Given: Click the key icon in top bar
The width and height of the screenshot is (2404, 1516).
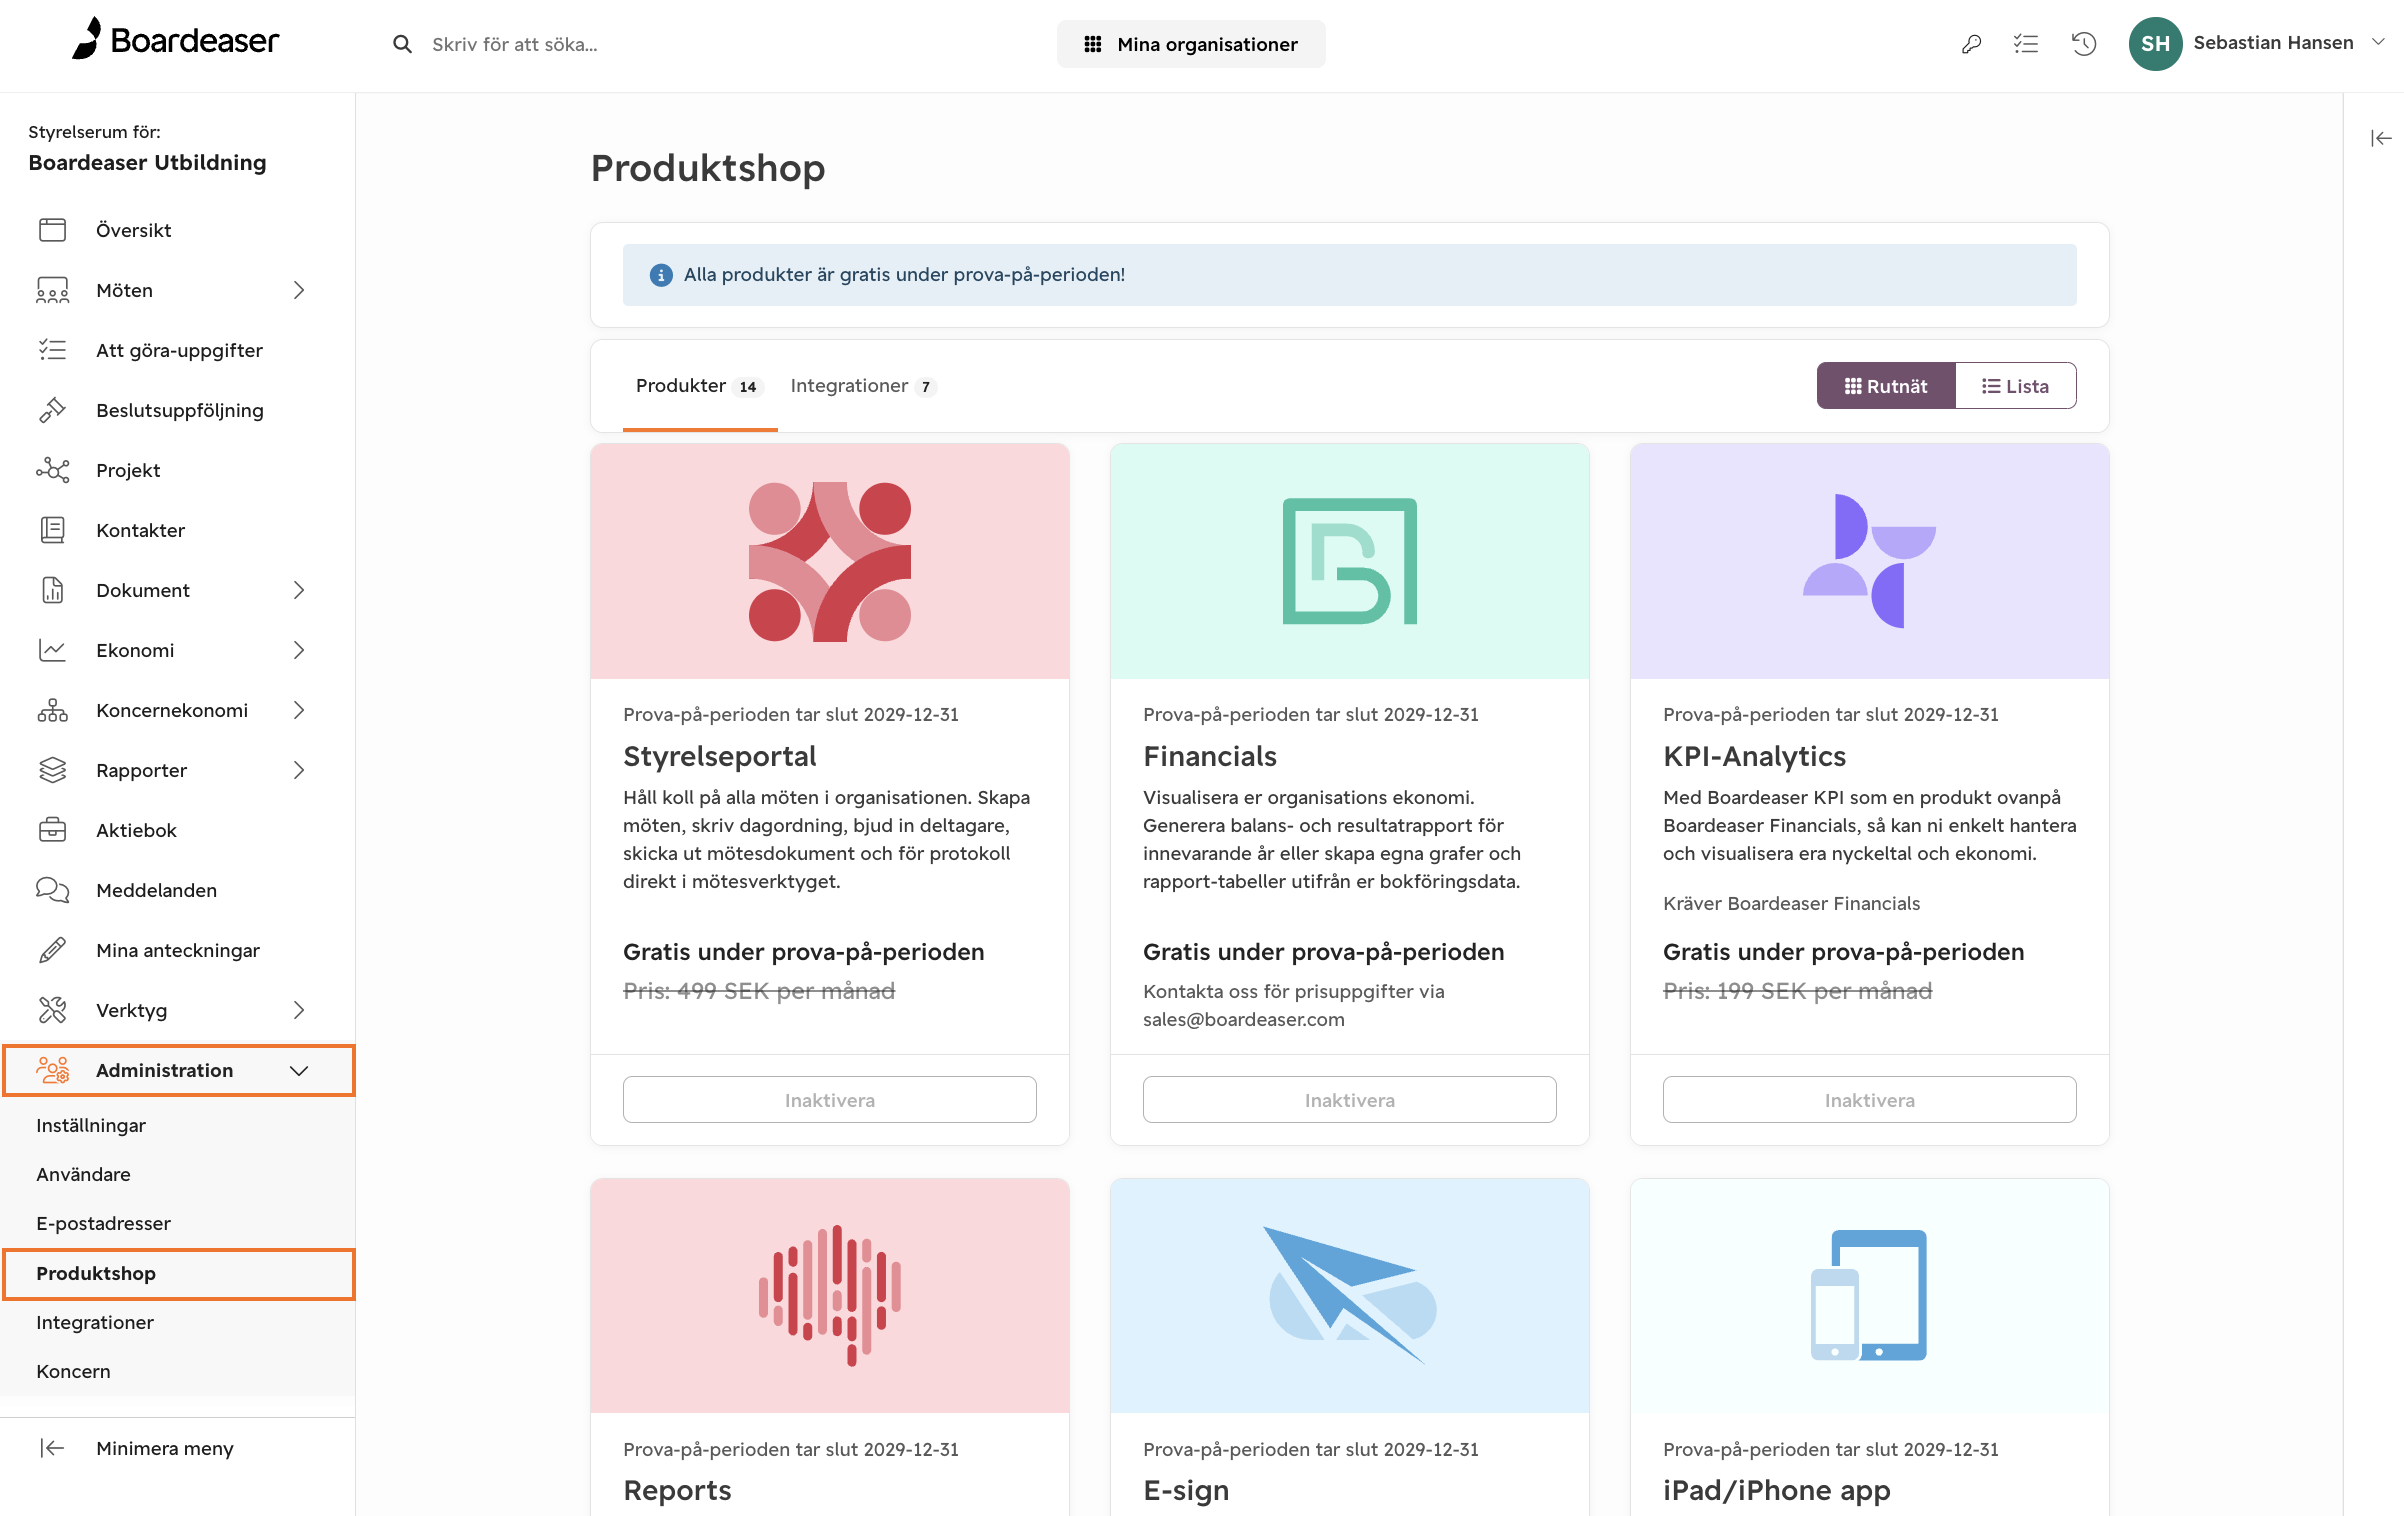Looking at the screenshot, I should click(x=1971, y=44).
